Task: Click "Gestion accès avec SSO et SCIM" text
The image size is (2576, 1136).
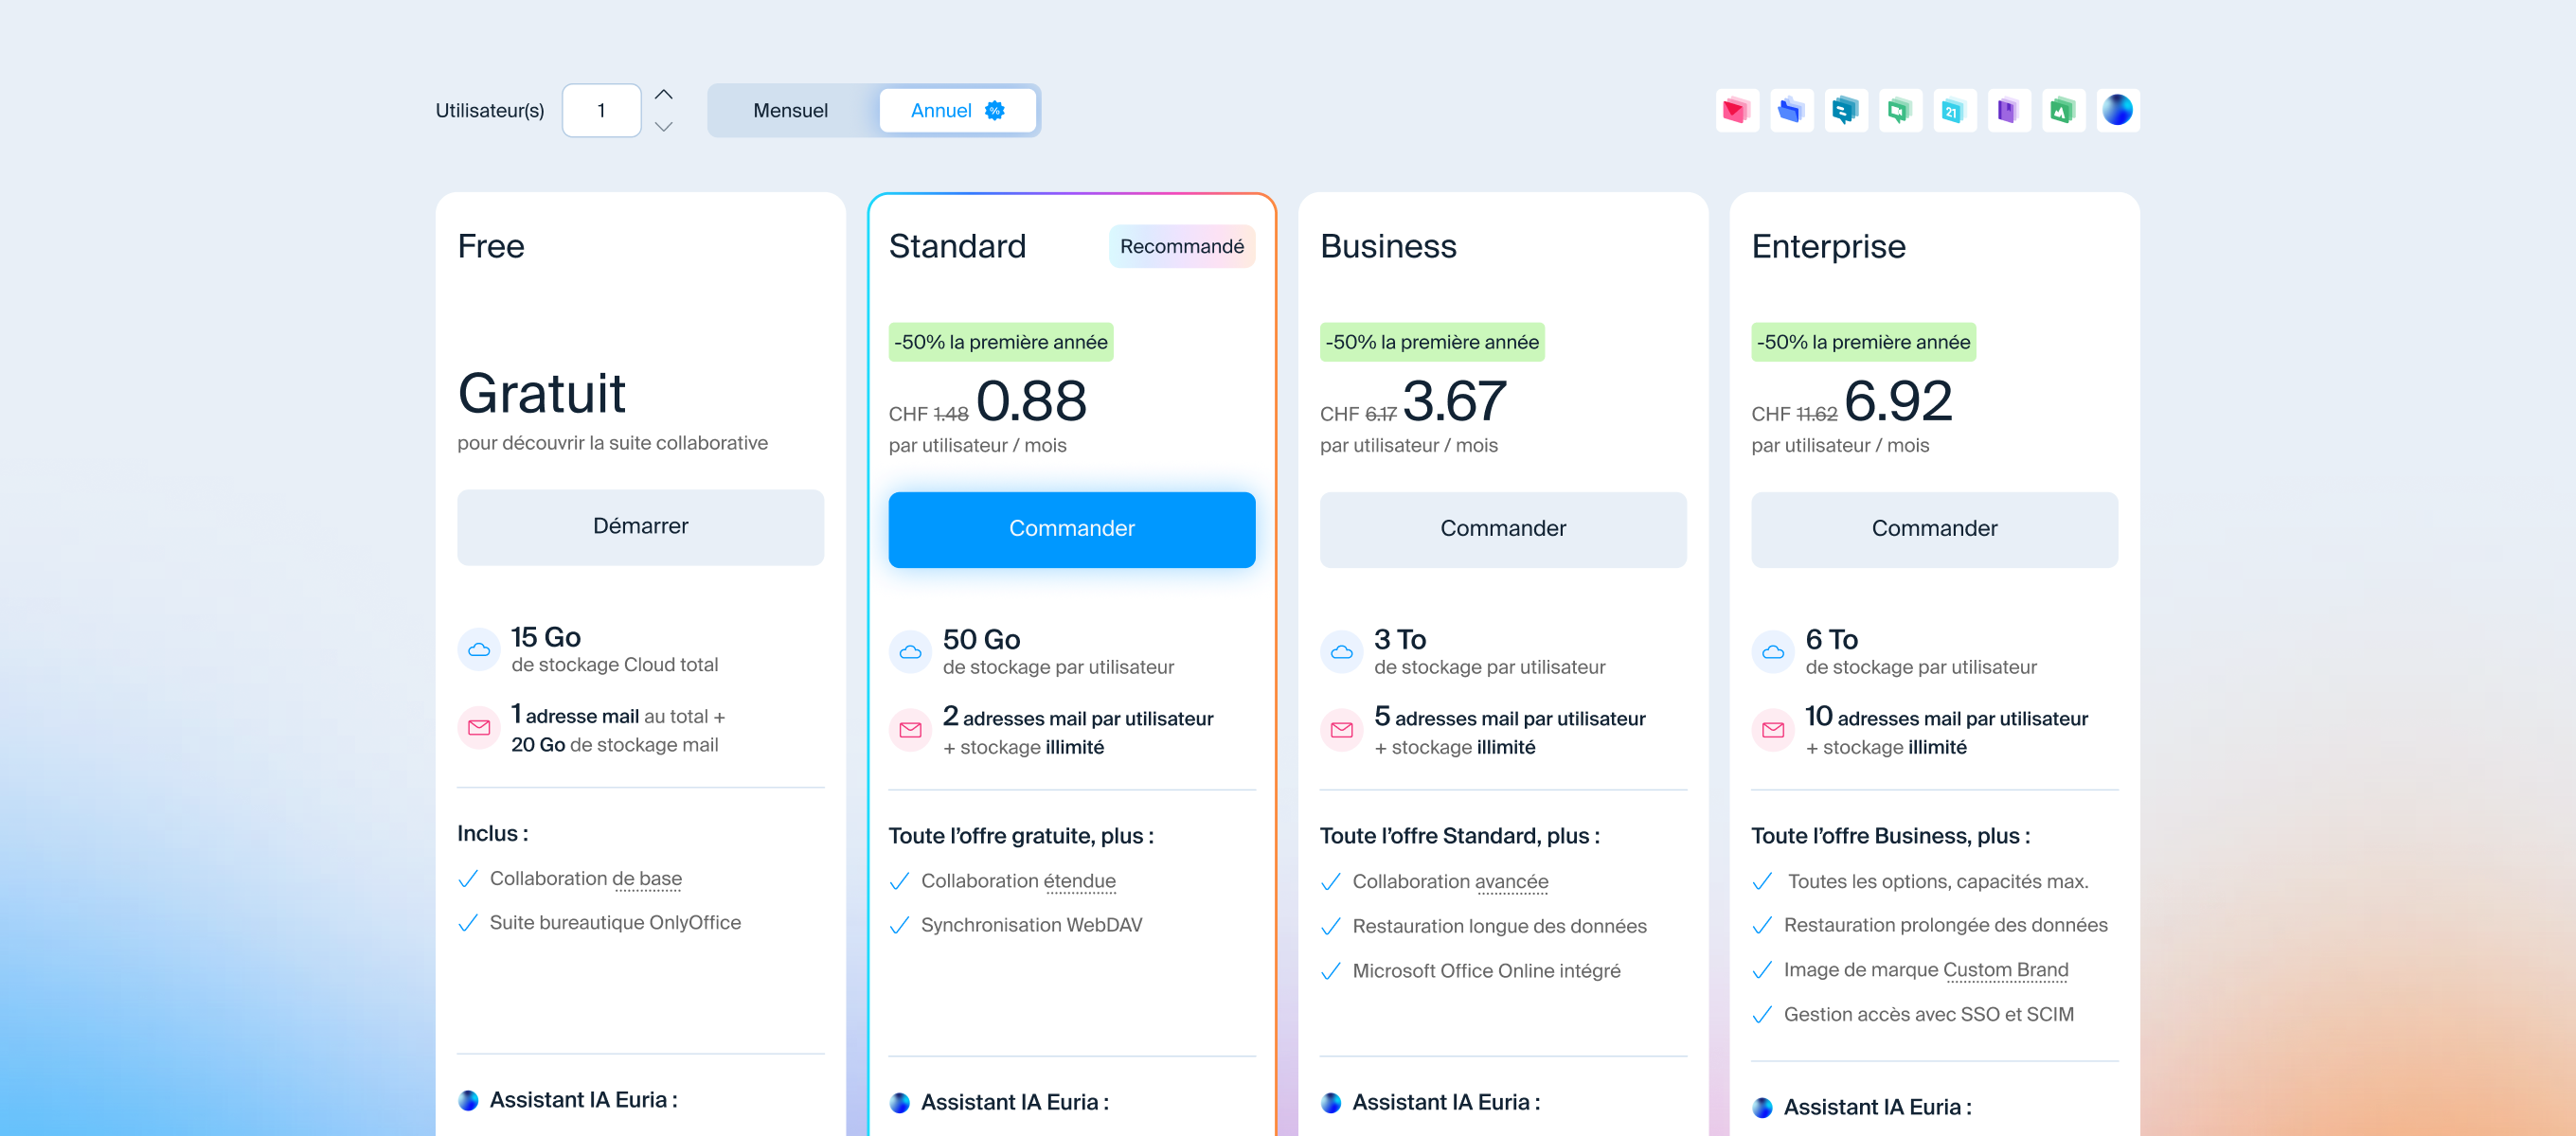Action: tap(1928, 1014)
